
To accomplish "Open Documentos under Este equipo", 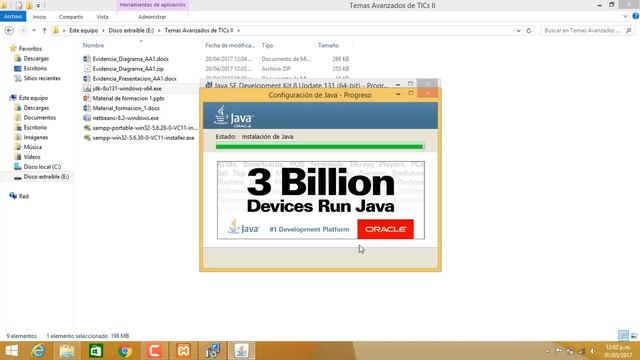I will pos(40,118).
